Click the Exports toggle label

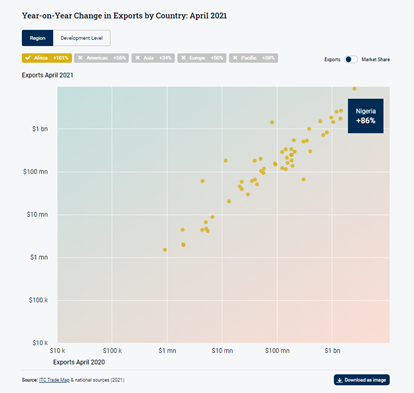point(332,59)
